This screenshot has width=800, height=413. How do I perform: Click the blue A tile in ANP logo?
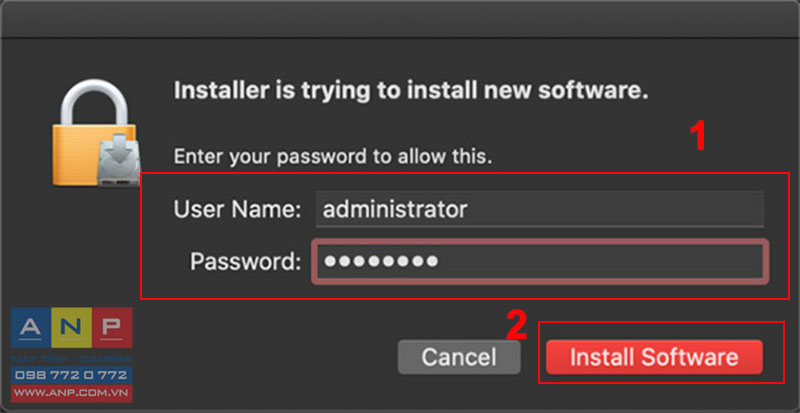[x=31, y=327]
